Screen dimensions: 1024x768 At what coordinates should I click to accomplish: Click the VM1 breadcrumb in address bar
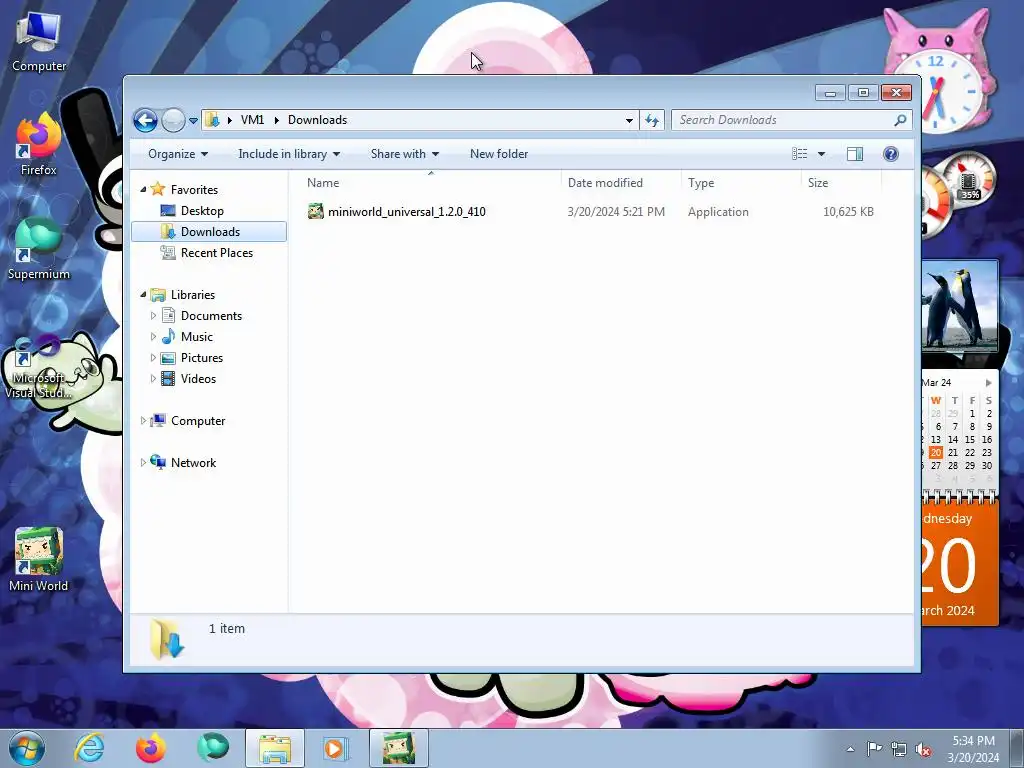[252, 120]
